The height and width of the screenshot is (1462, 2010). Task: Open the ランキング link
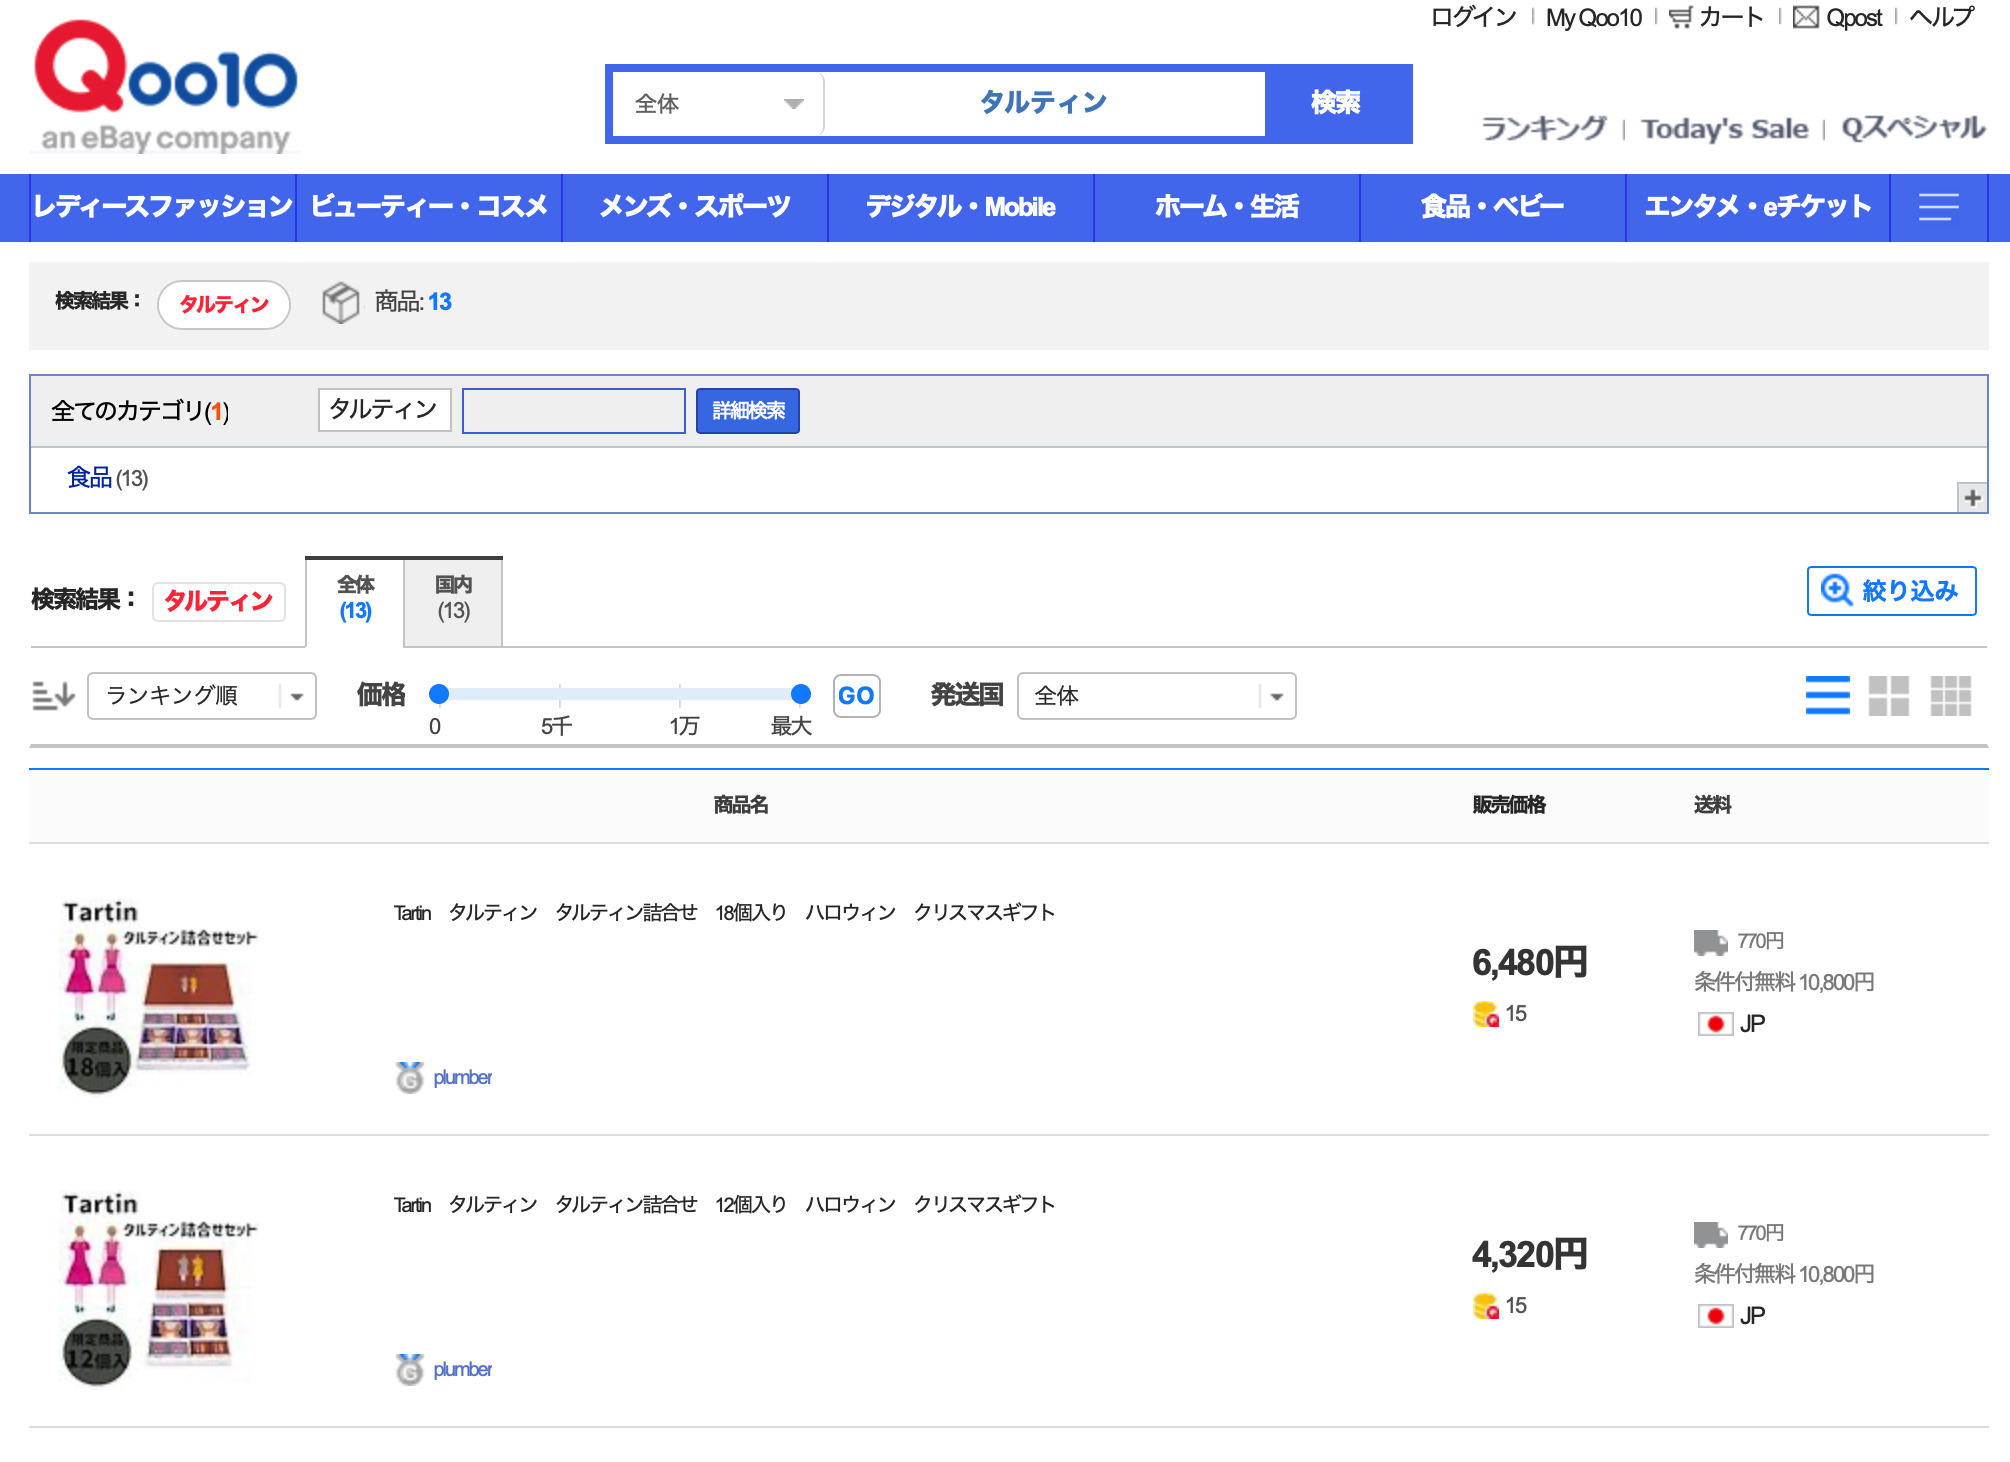click(1543, 128)
